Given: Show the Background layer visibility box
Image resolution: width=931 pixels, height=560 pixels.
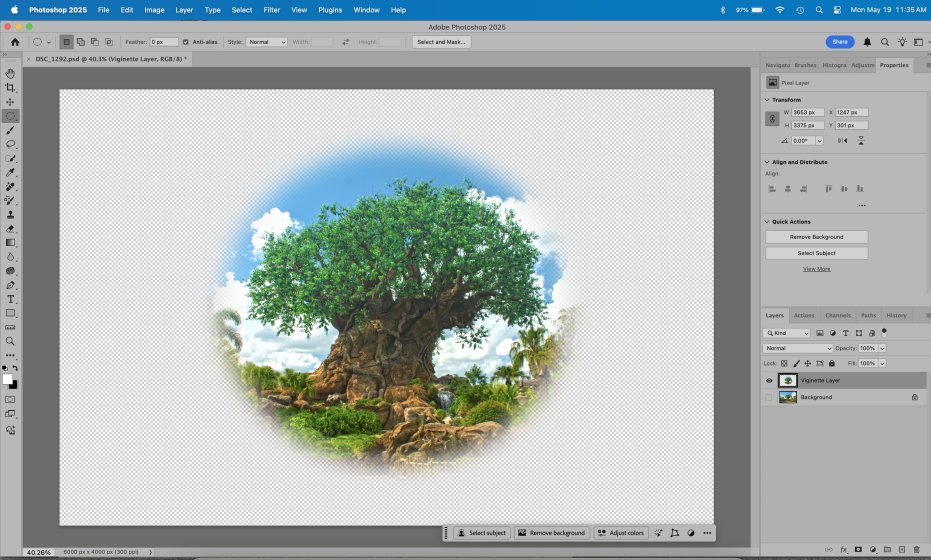Looking at the screenshot, I should (769, 397).
